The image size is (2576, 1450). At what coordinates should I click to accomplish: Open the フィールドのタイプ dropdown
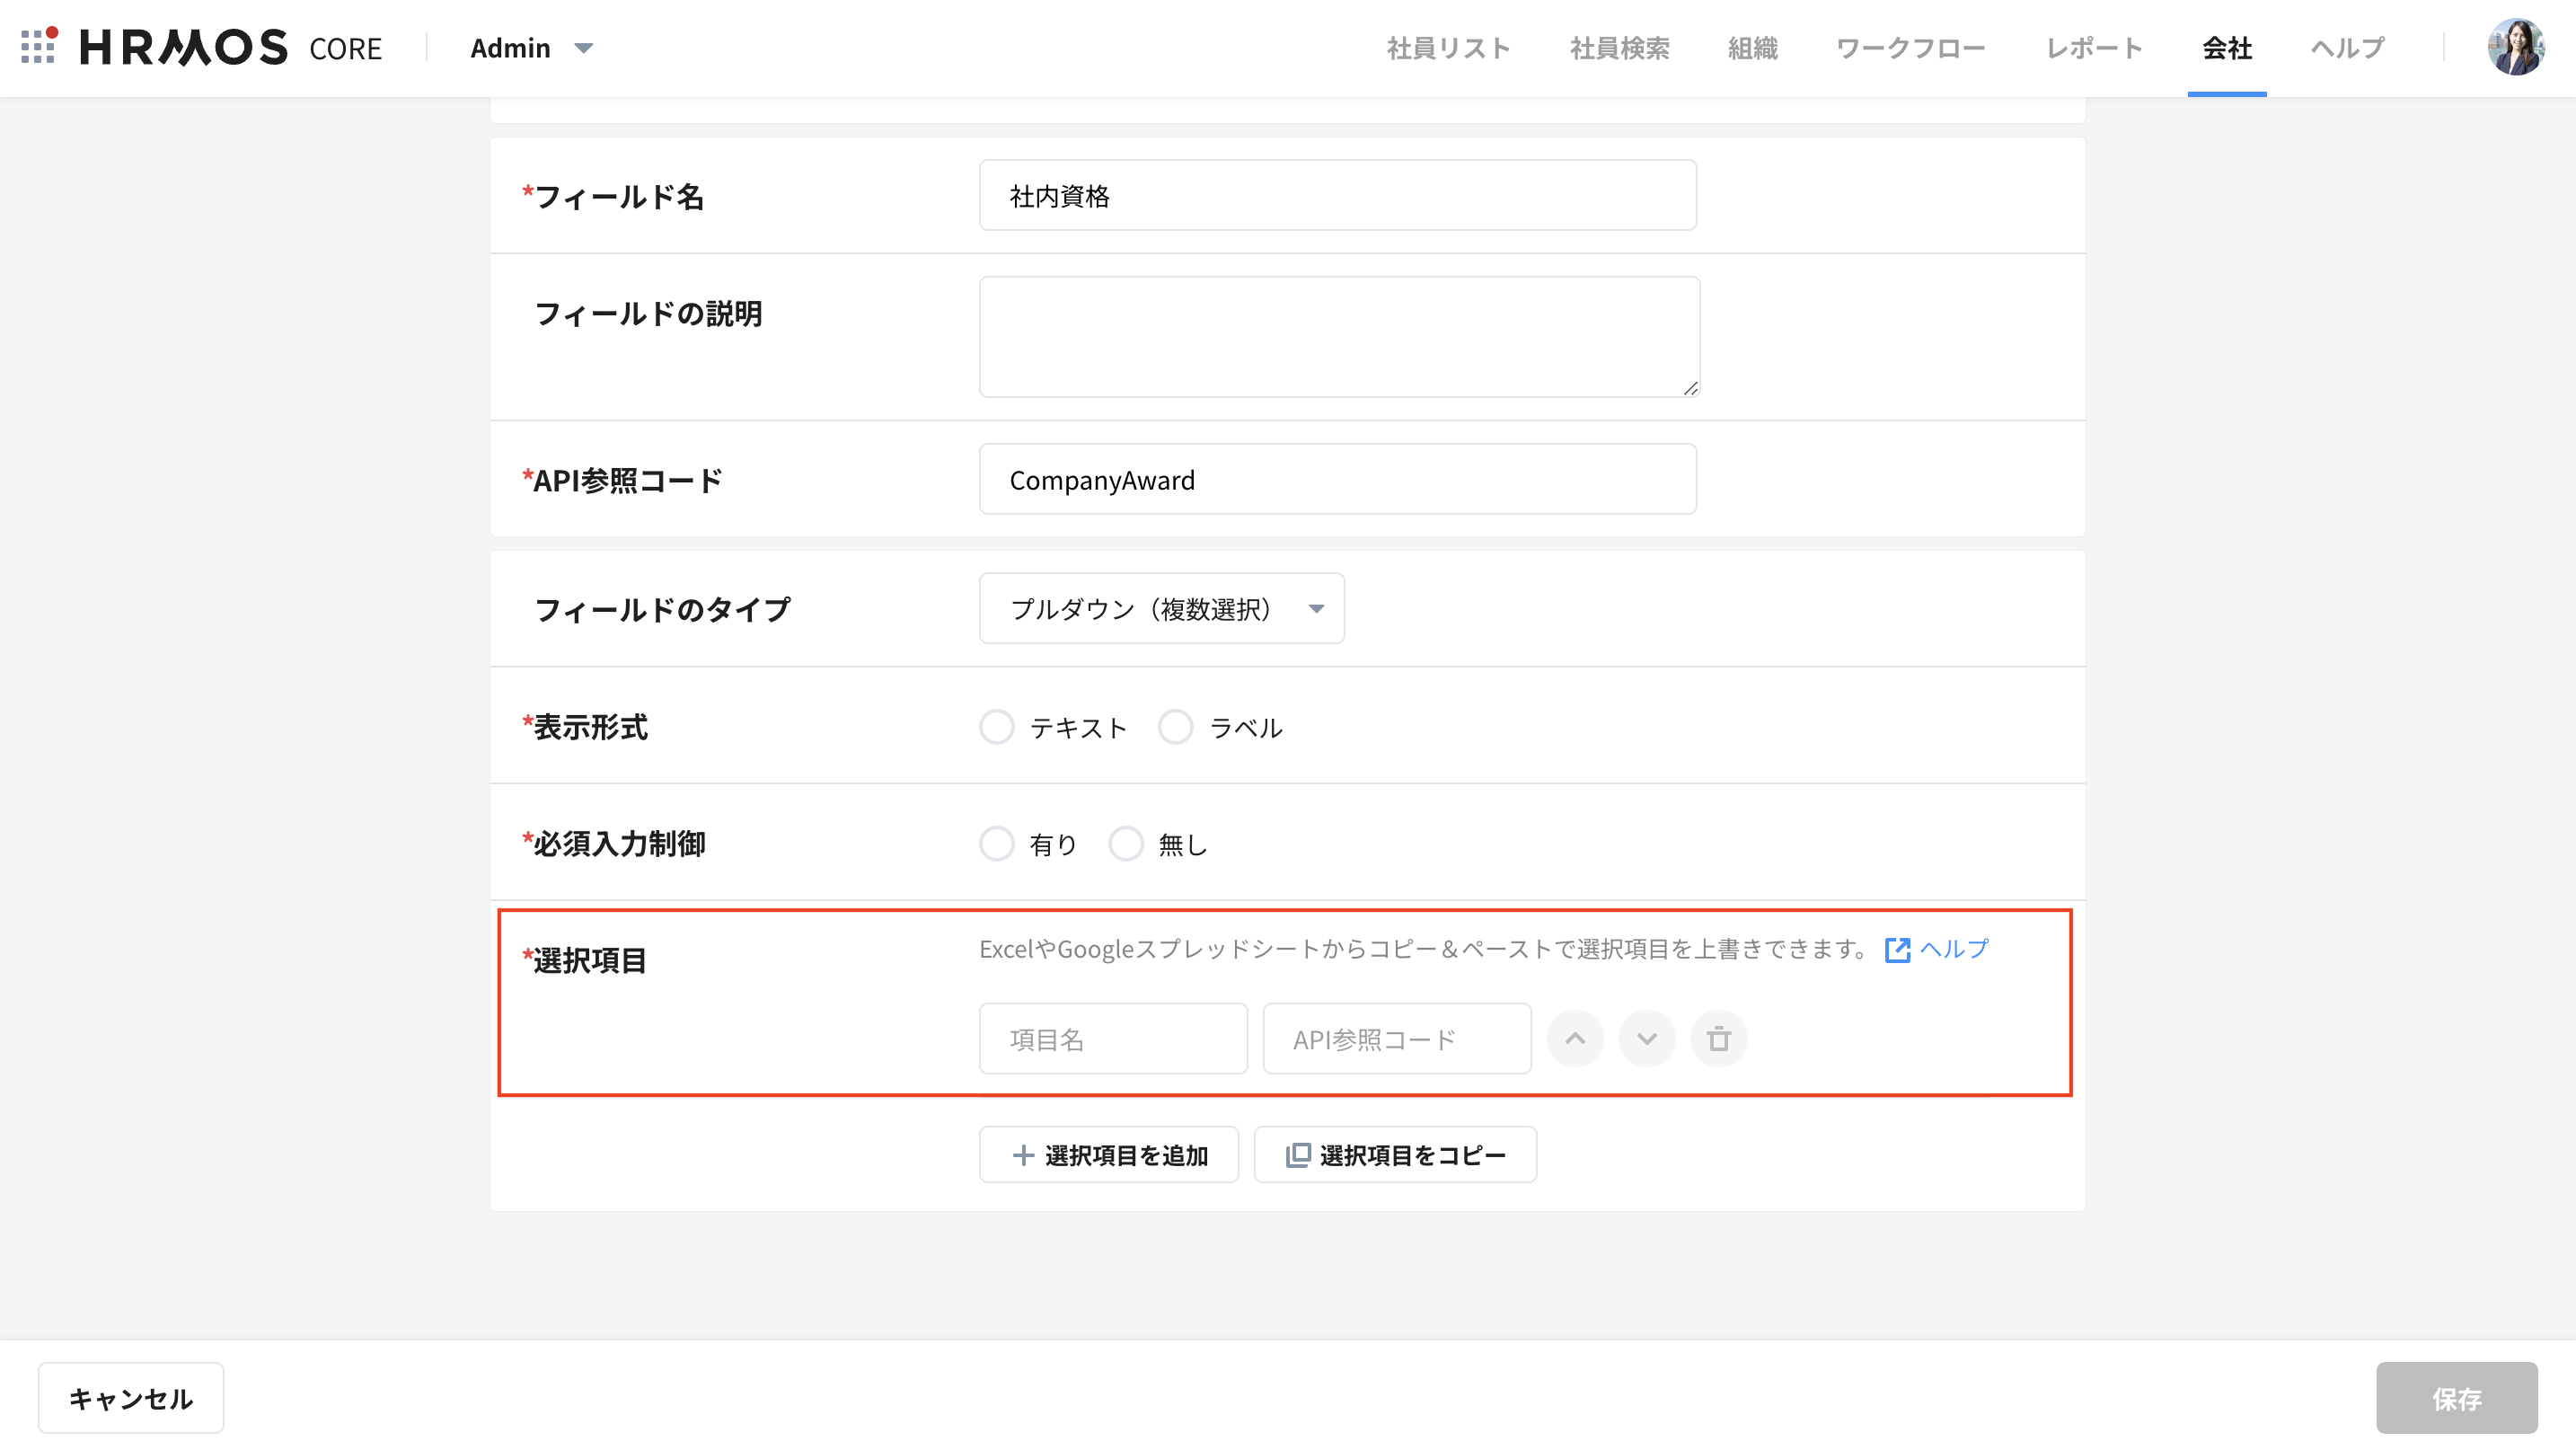pyautogui.click(x=1161, y=608)
